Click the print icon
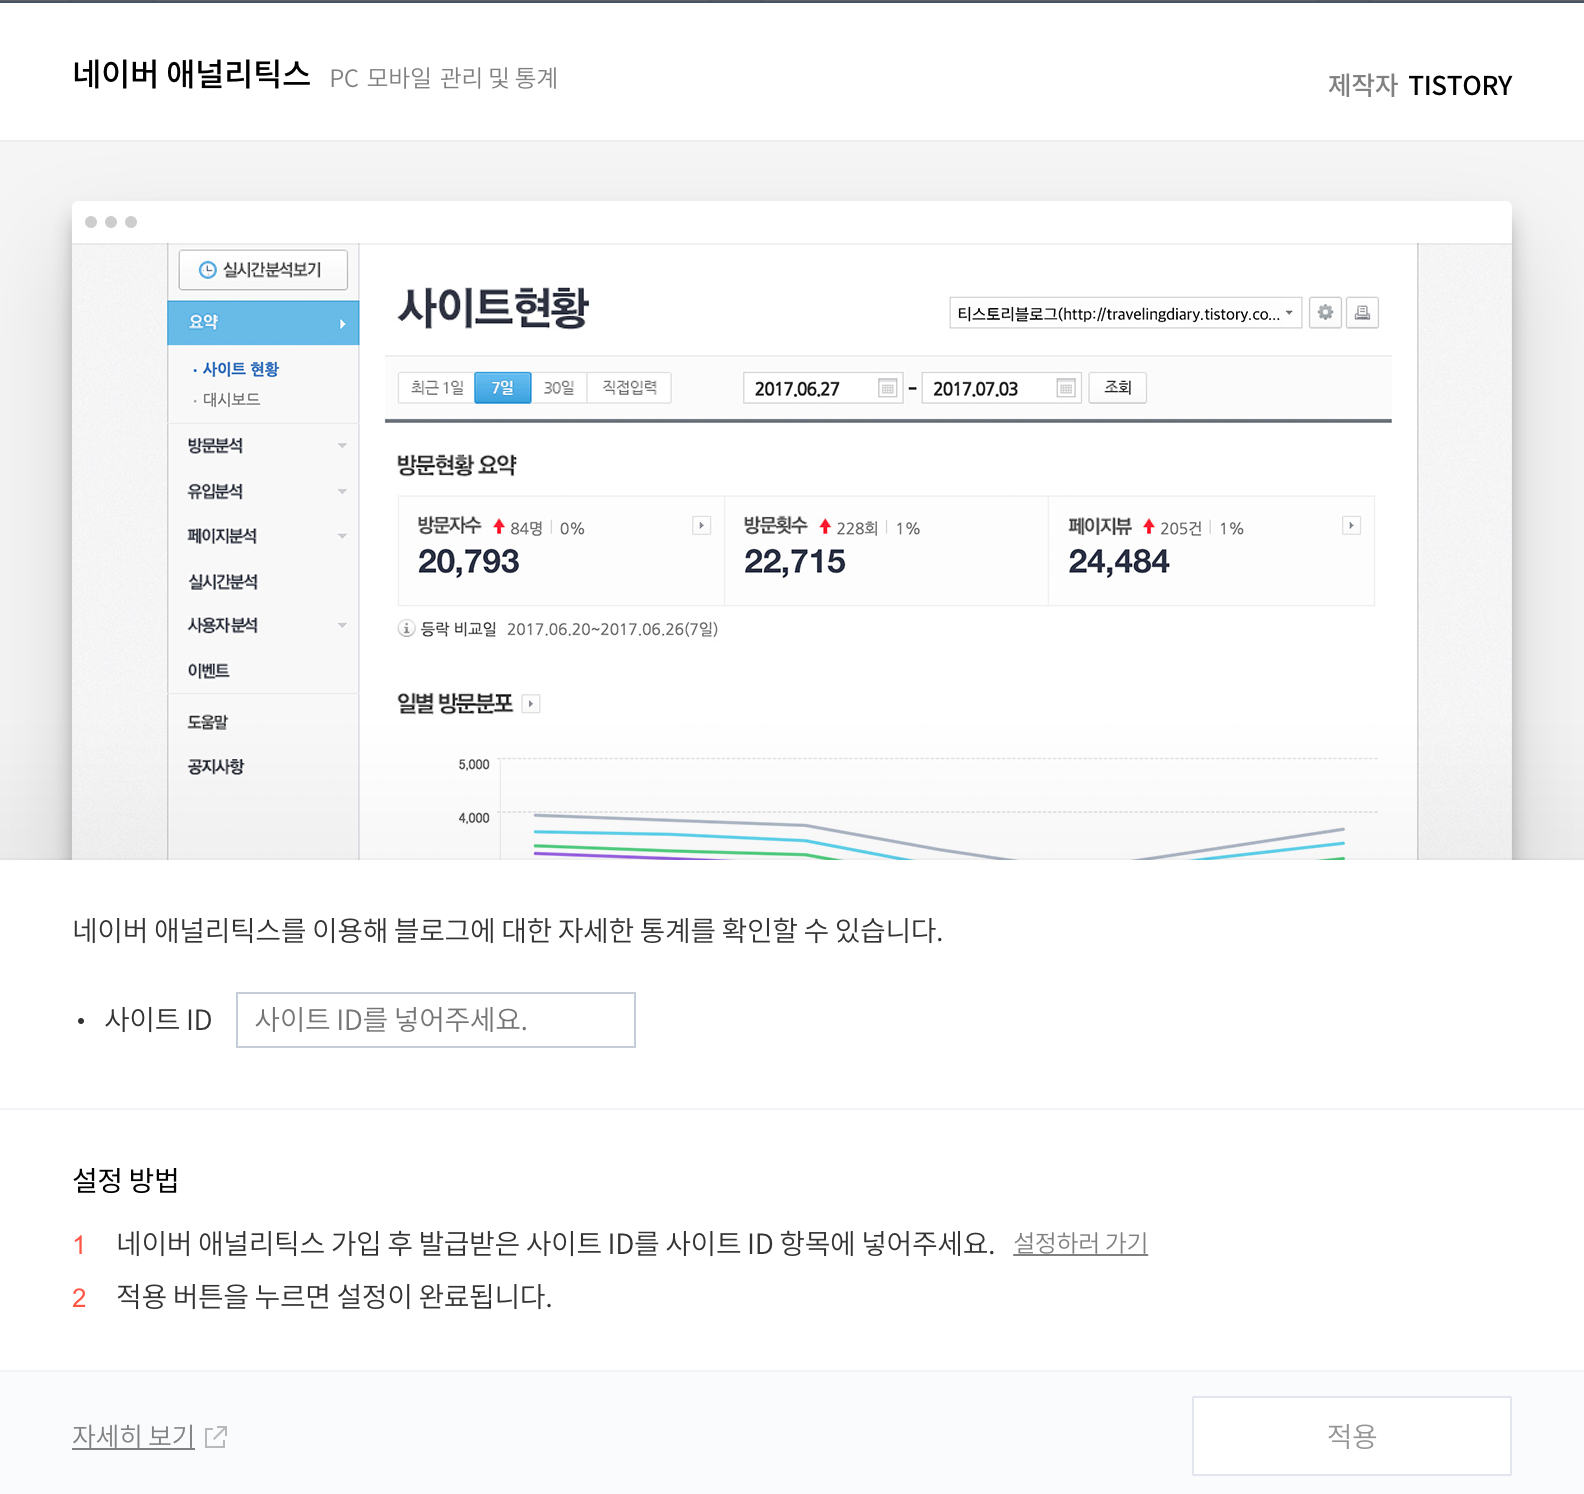 click(x=1362, y=313)
